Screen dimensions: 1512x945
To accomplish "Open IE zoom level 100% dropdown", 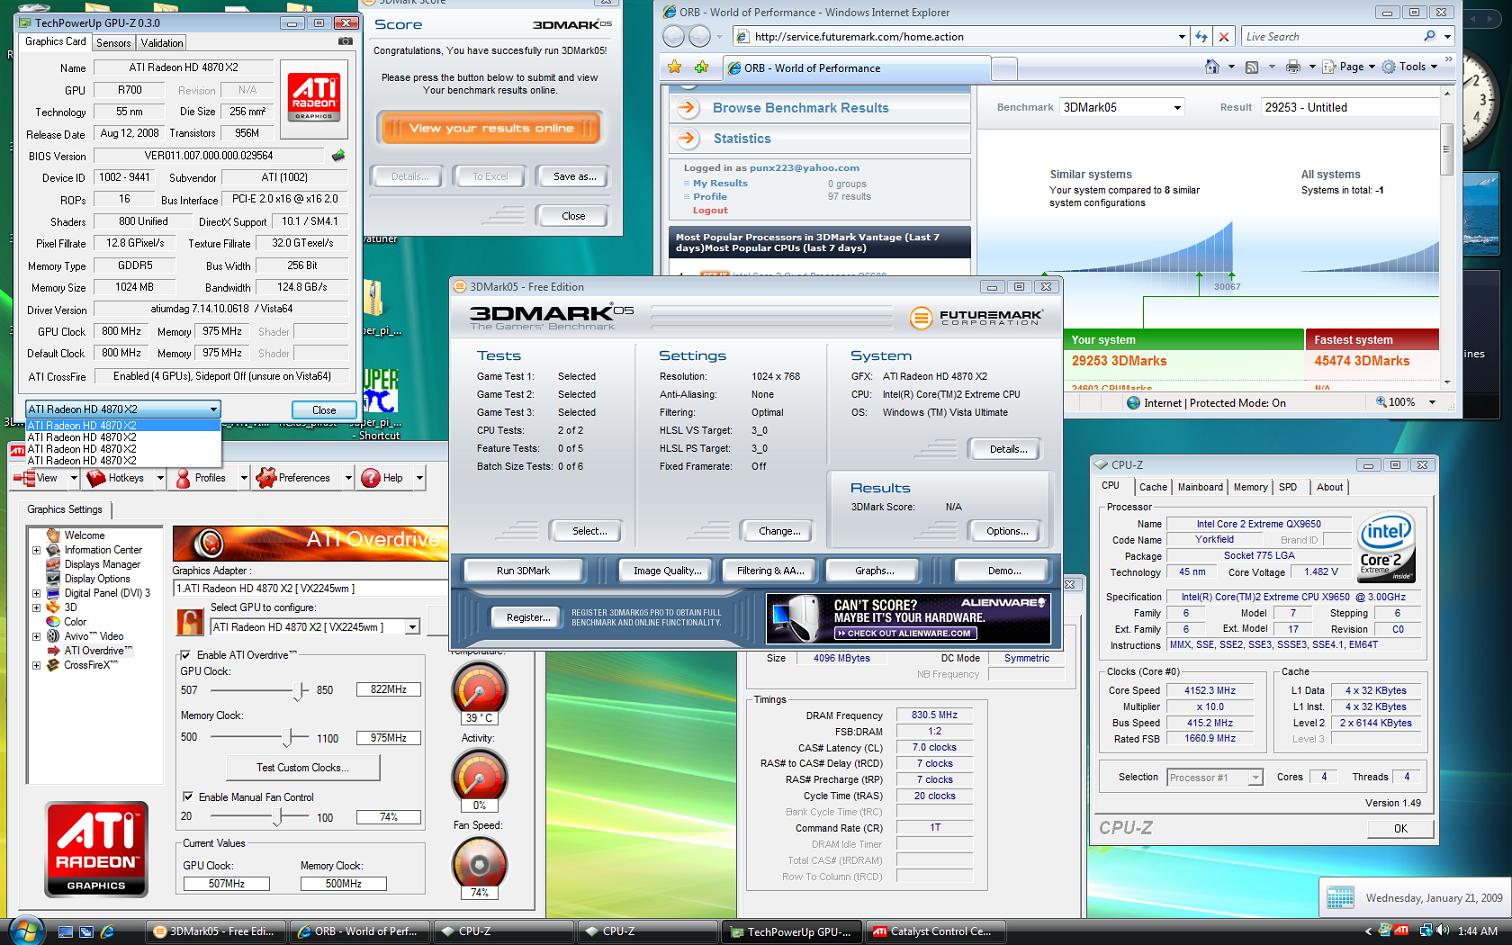I will tap(1431, 402).
